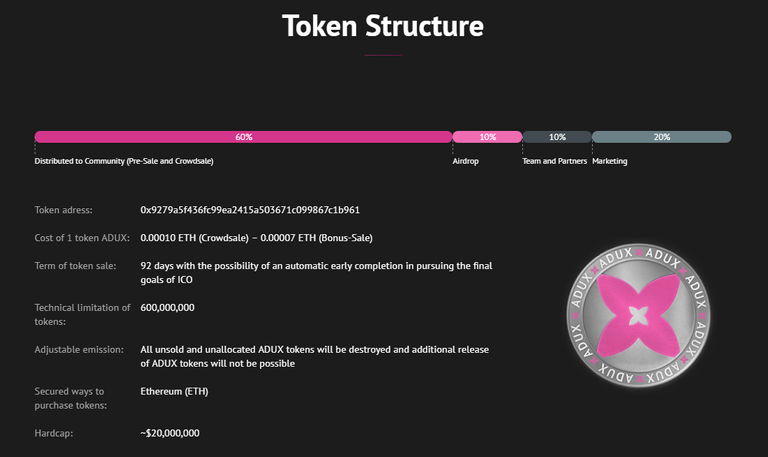Select the 10% Airdrop bar segment
Viewport: 768px width, 457px height.
point(487,137)
